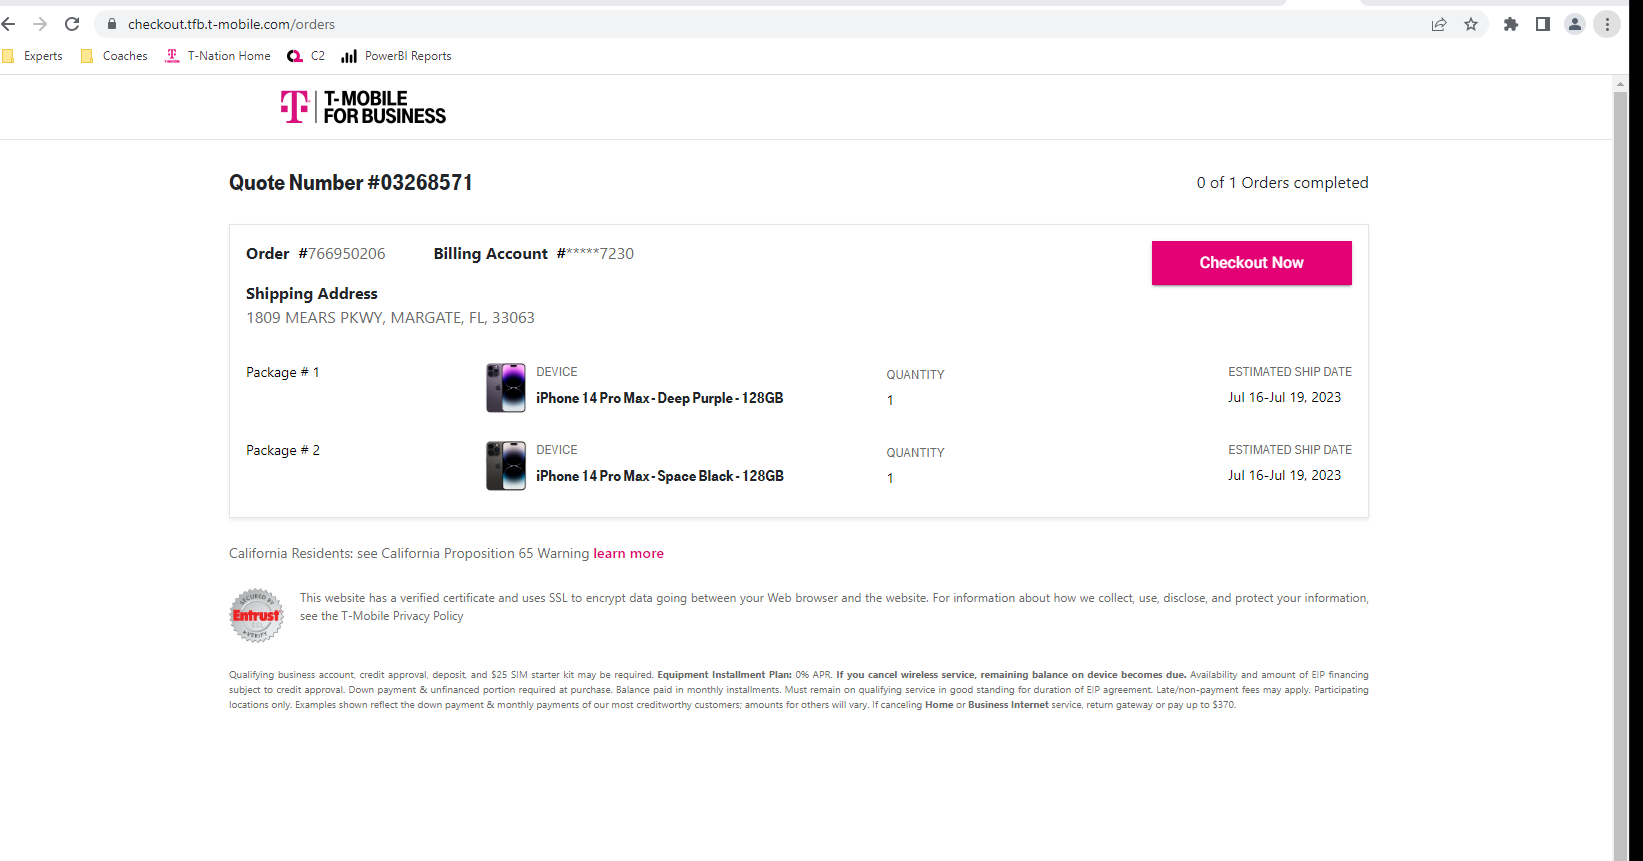Open the browser side panel icon
Screen dimensions: 1643x861
click(x=1542, y=23)
